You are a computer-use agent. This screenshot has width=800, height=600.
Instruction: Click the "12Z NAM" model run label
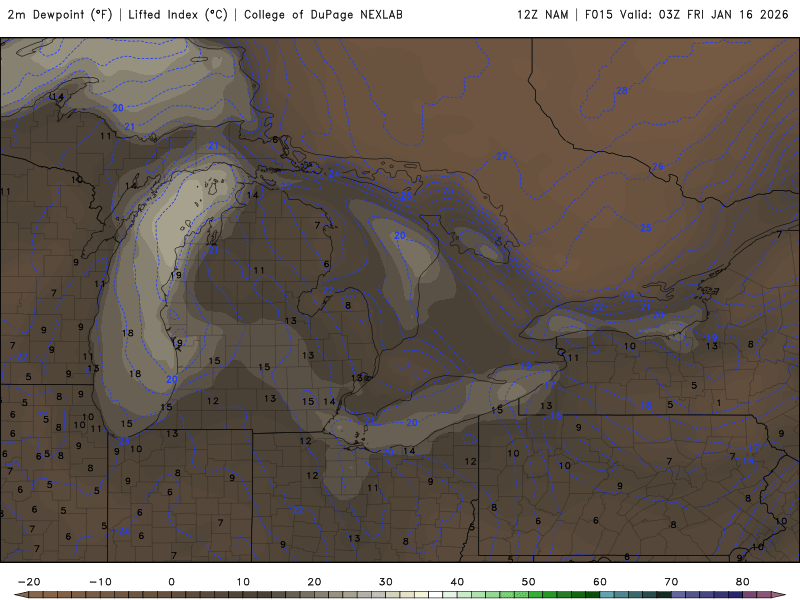542,15
